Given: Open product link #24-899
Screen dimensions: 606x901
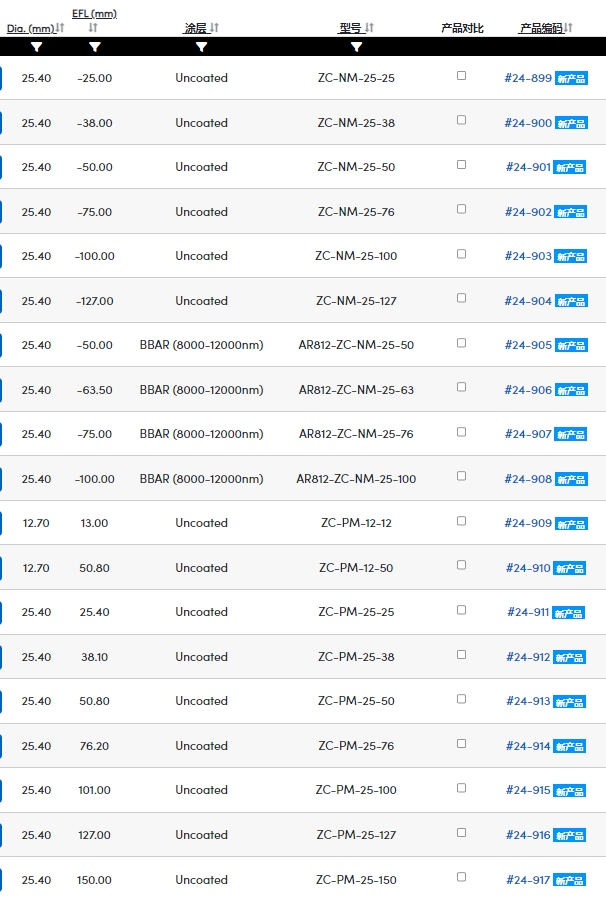Looking at the screenshot, I should [x=528, y=78].
